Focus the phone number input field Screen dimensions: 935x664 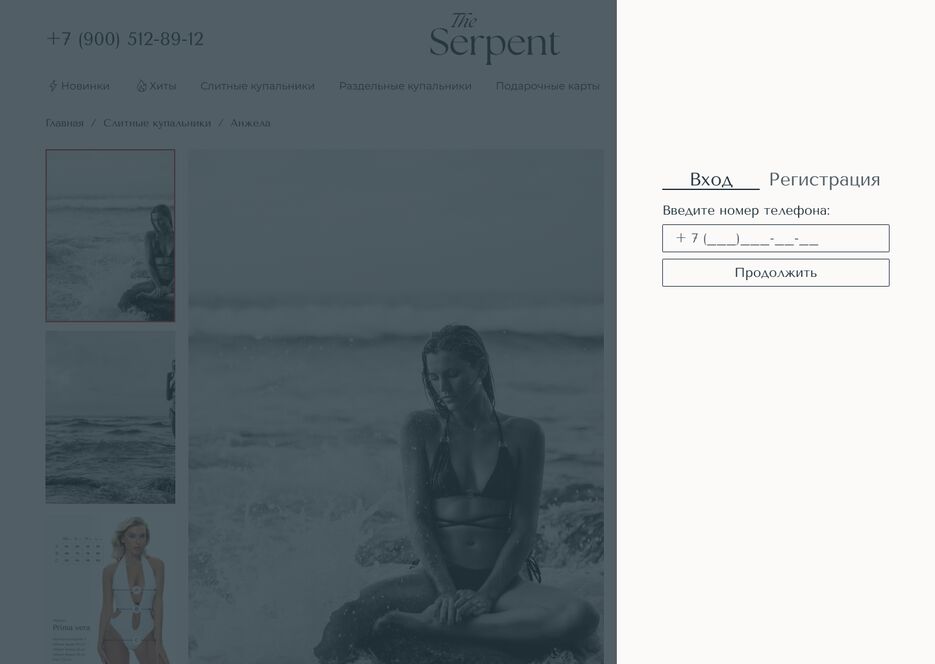(776, 238)
